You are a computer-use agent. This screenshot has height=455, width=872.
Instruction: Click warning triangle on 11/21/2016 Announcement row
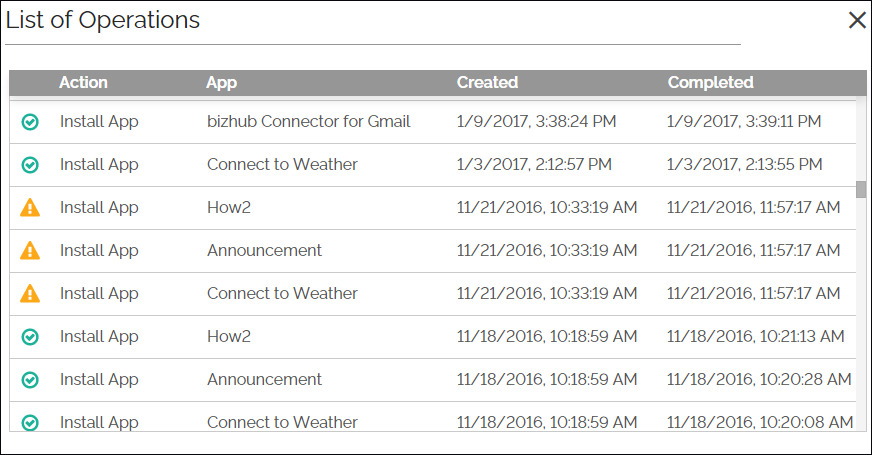30,250
